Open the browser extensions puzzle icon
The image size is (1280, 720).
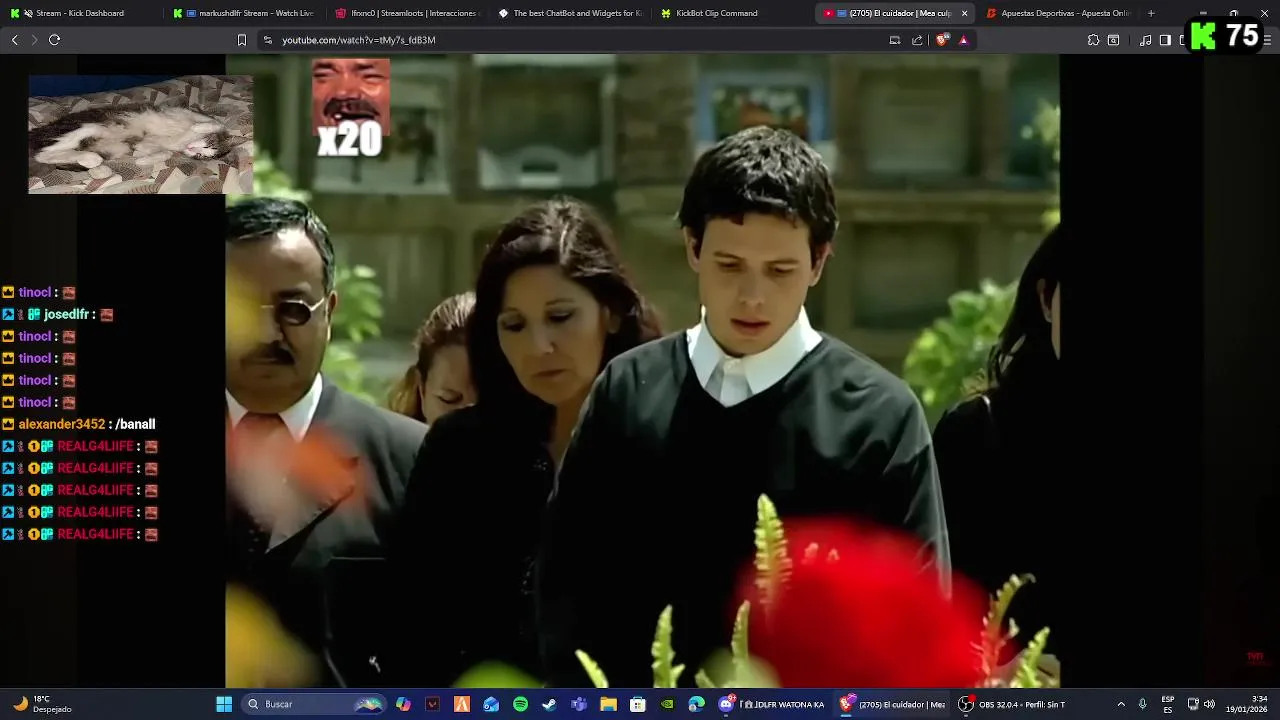point(1093,40)
